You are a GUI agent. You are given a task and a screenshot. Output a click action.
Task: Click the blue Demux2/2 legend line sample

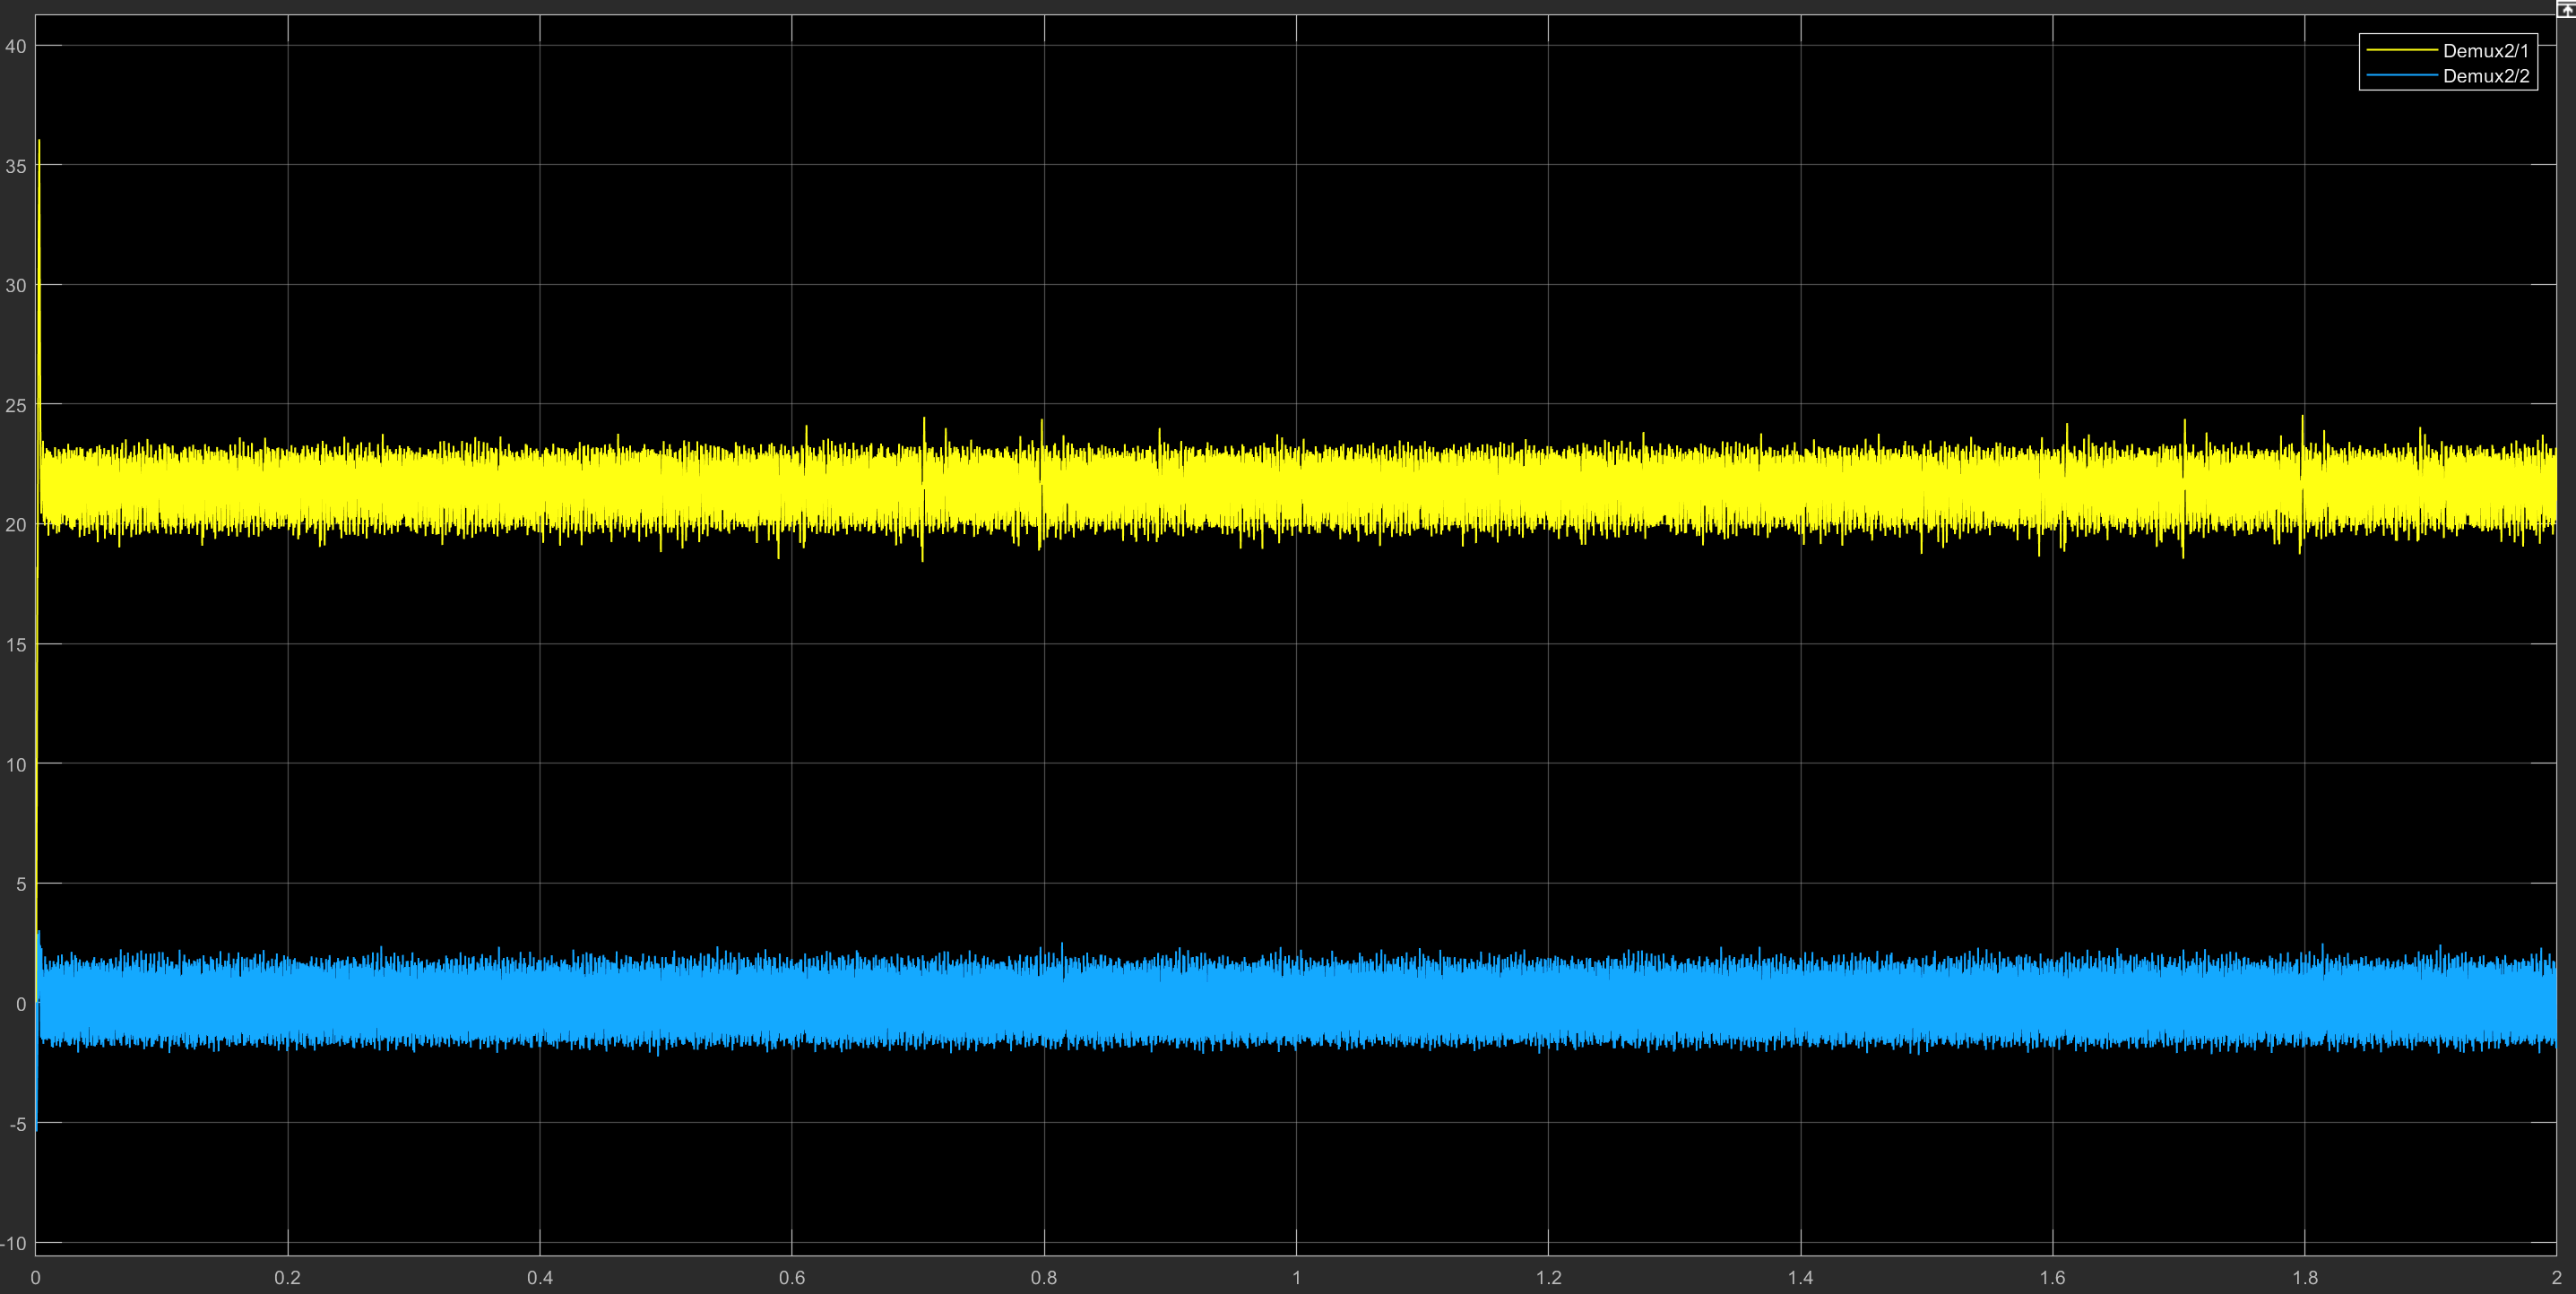coord(2401,76)
